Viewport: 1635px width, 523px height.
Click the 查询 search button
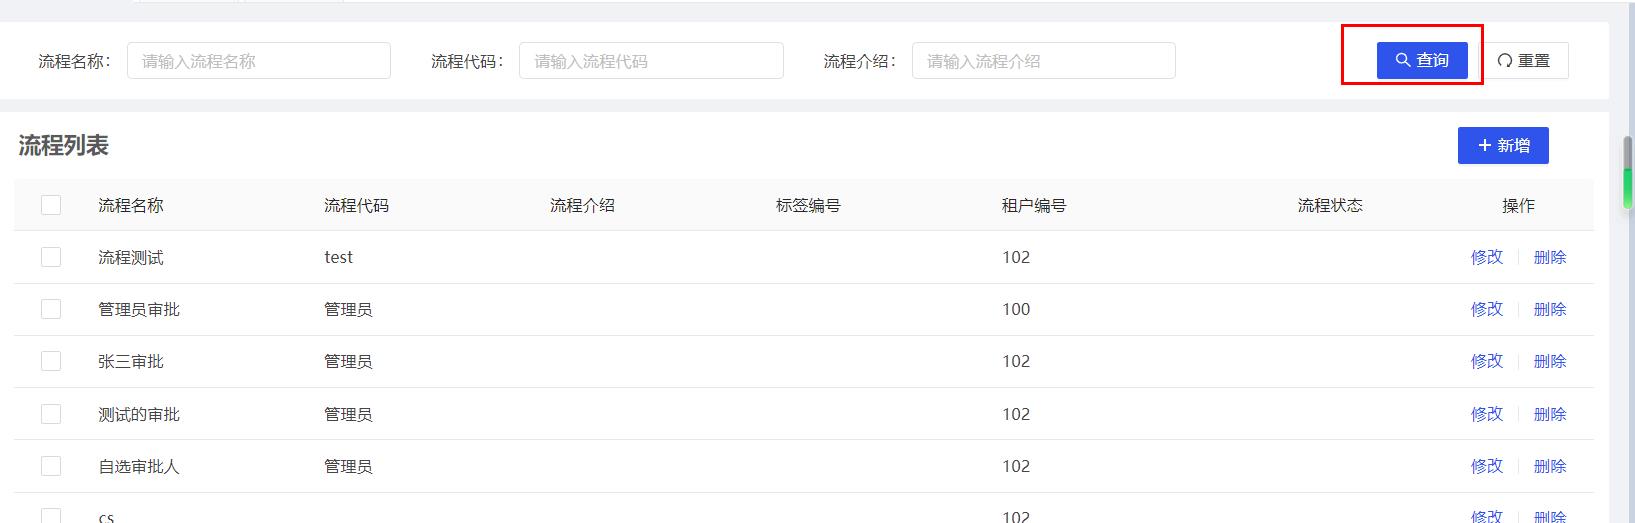(1422, 60)
